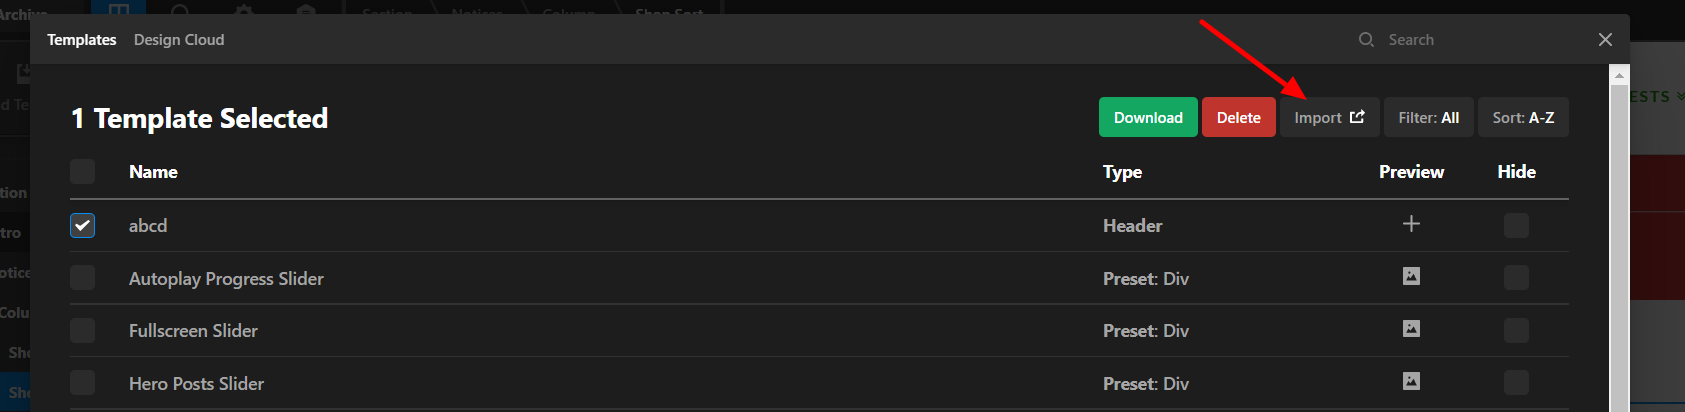
Task: Toggle the select-all checkbox beside Name
Action: point(83,172)
